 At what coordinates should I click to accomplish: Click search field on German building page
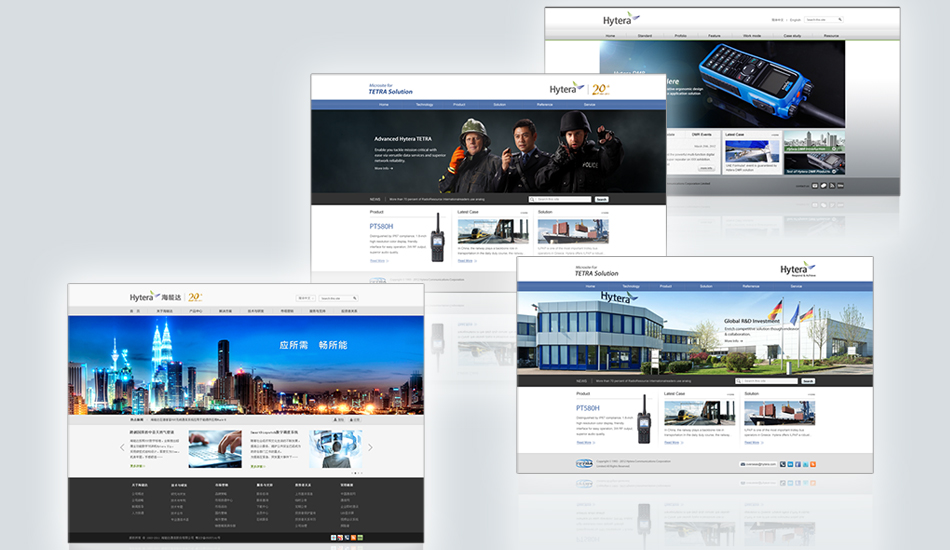click(x=767, y=381)
